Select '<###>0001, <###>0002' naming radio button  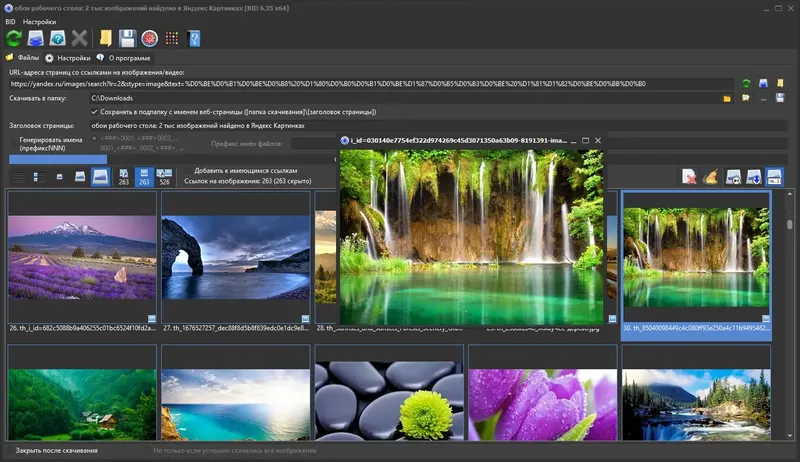pyautogui.click(x=94, y=138)
